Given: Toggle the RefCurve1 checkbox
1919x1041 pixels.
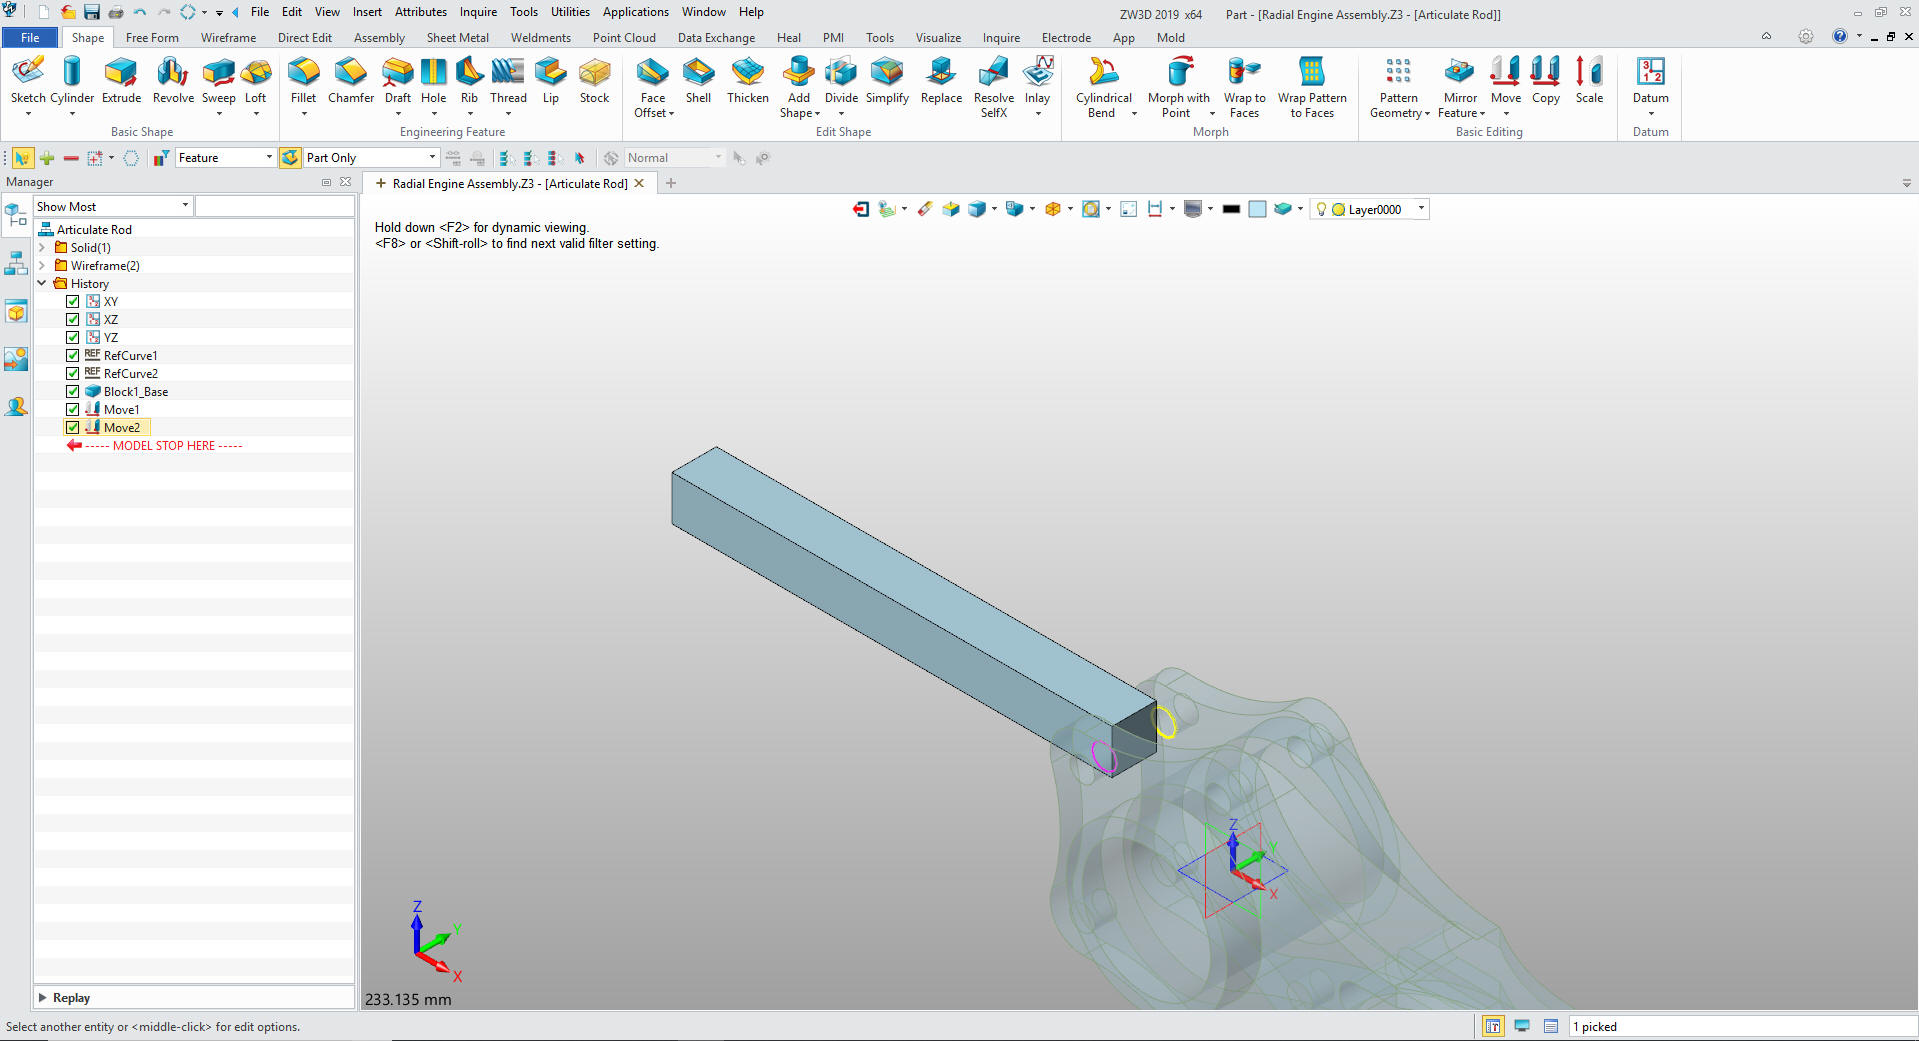Looking at the screenshot, I should click(73, 355).
